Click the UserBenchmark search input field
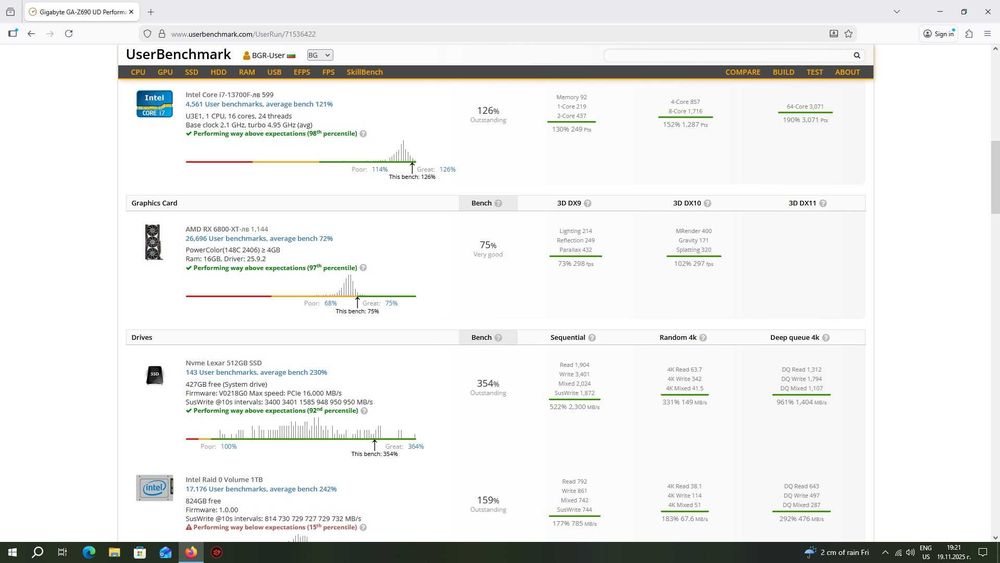Screen dimensions: 1000x563 click(x=727, y=55)
